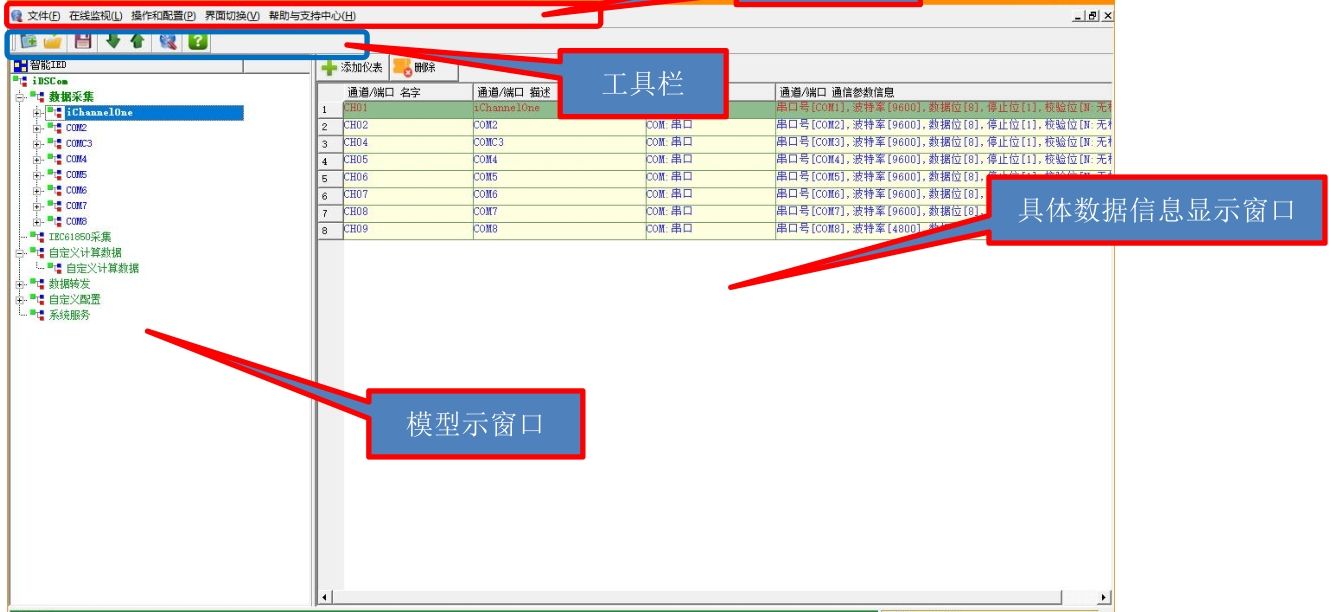
Task: Expand the 数据转发 tree node
Action: 20,284
